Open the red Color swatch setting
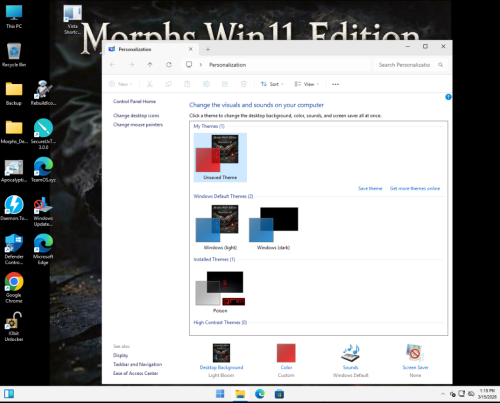 coord(286,353)
